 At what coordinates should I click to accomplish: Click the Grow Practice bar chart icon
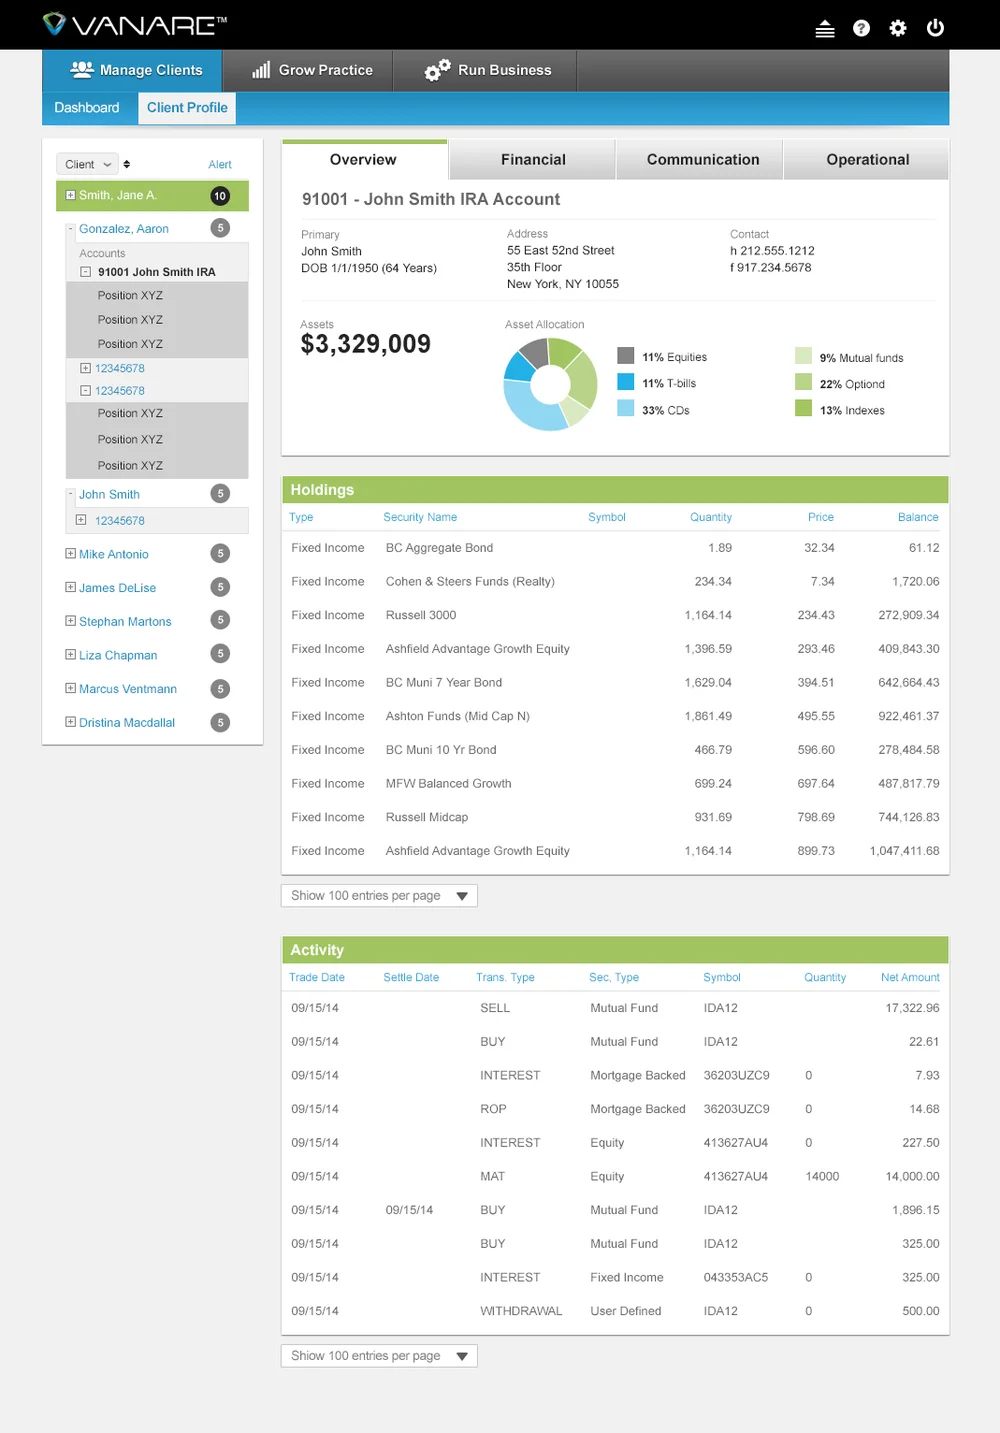coord(261,70)
